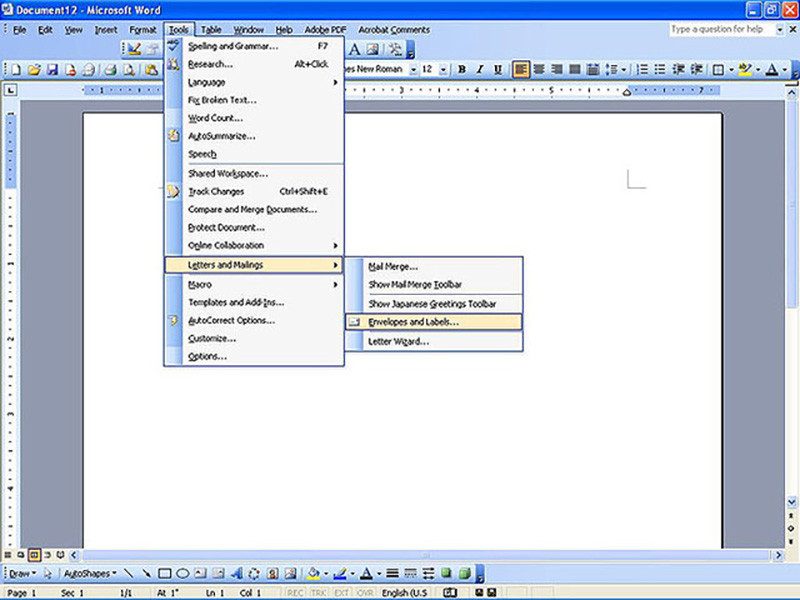Toggle EXT extend selection indicator
The image size is (800, 600).
341,593
